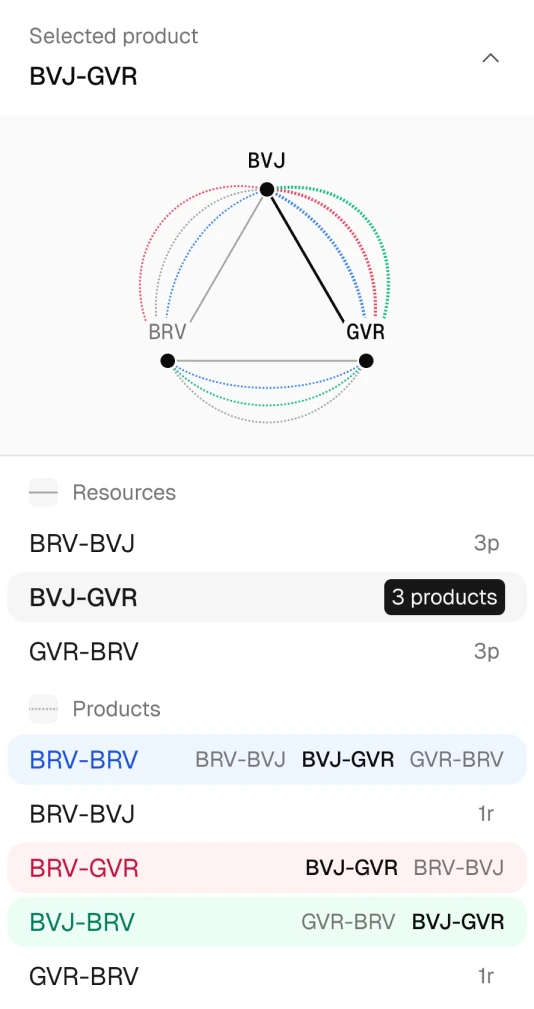Select the horizontal BRV-GVR solid edge
This screenshot has height=1009, width=534.
267,360
